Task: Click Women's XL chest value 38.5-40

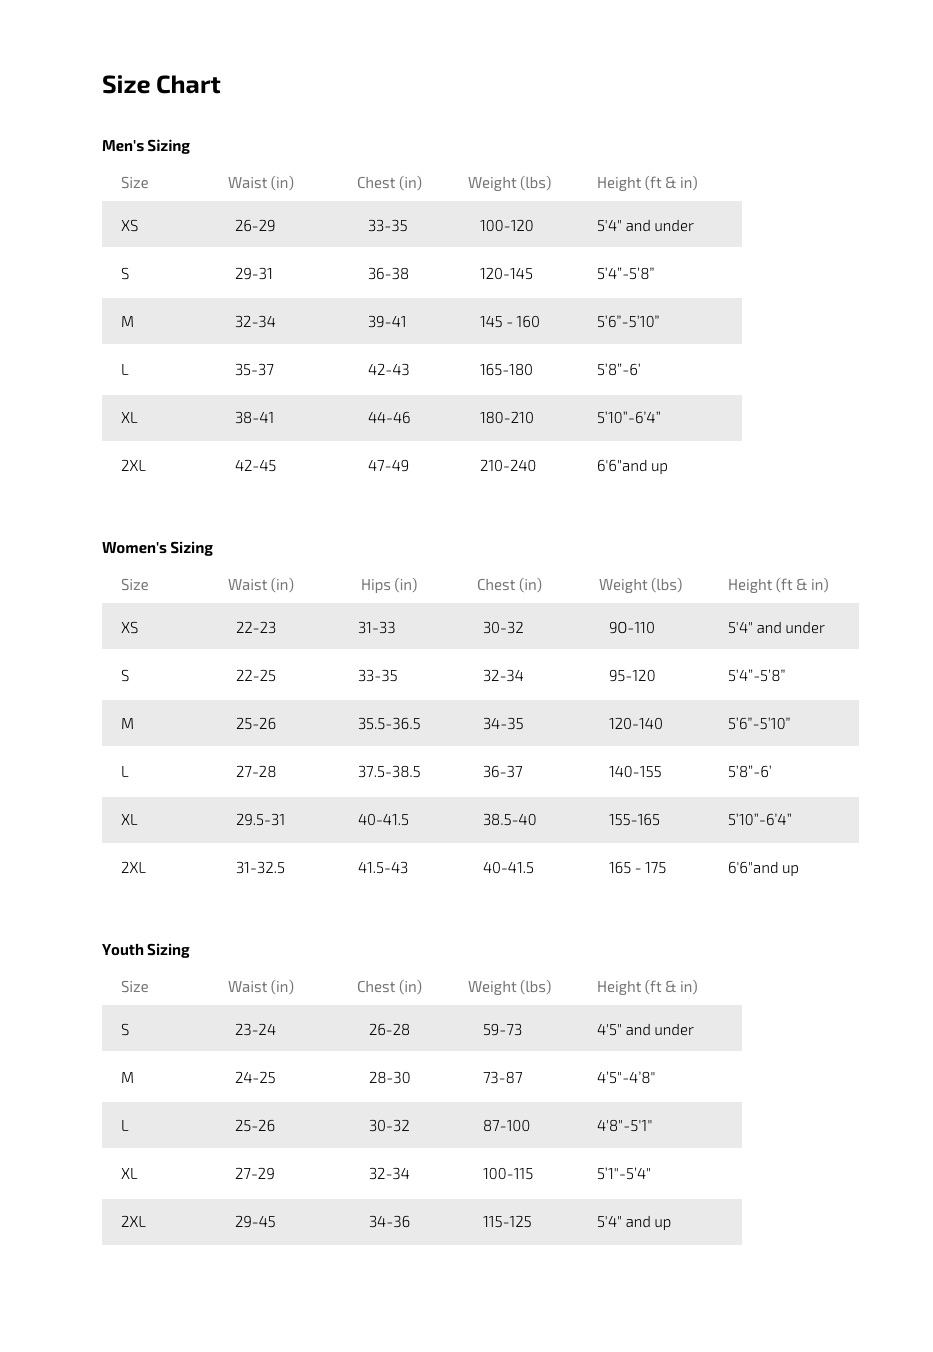Action: tap(509, 820)
